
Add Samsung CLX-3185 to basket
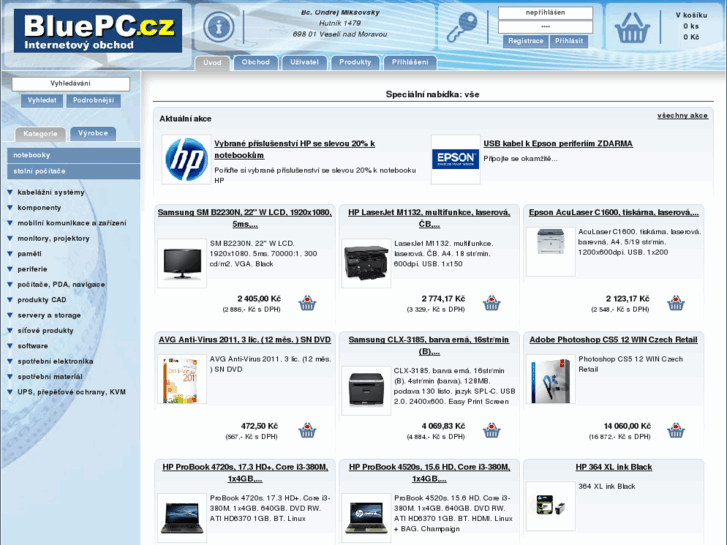tap(491, 431)
